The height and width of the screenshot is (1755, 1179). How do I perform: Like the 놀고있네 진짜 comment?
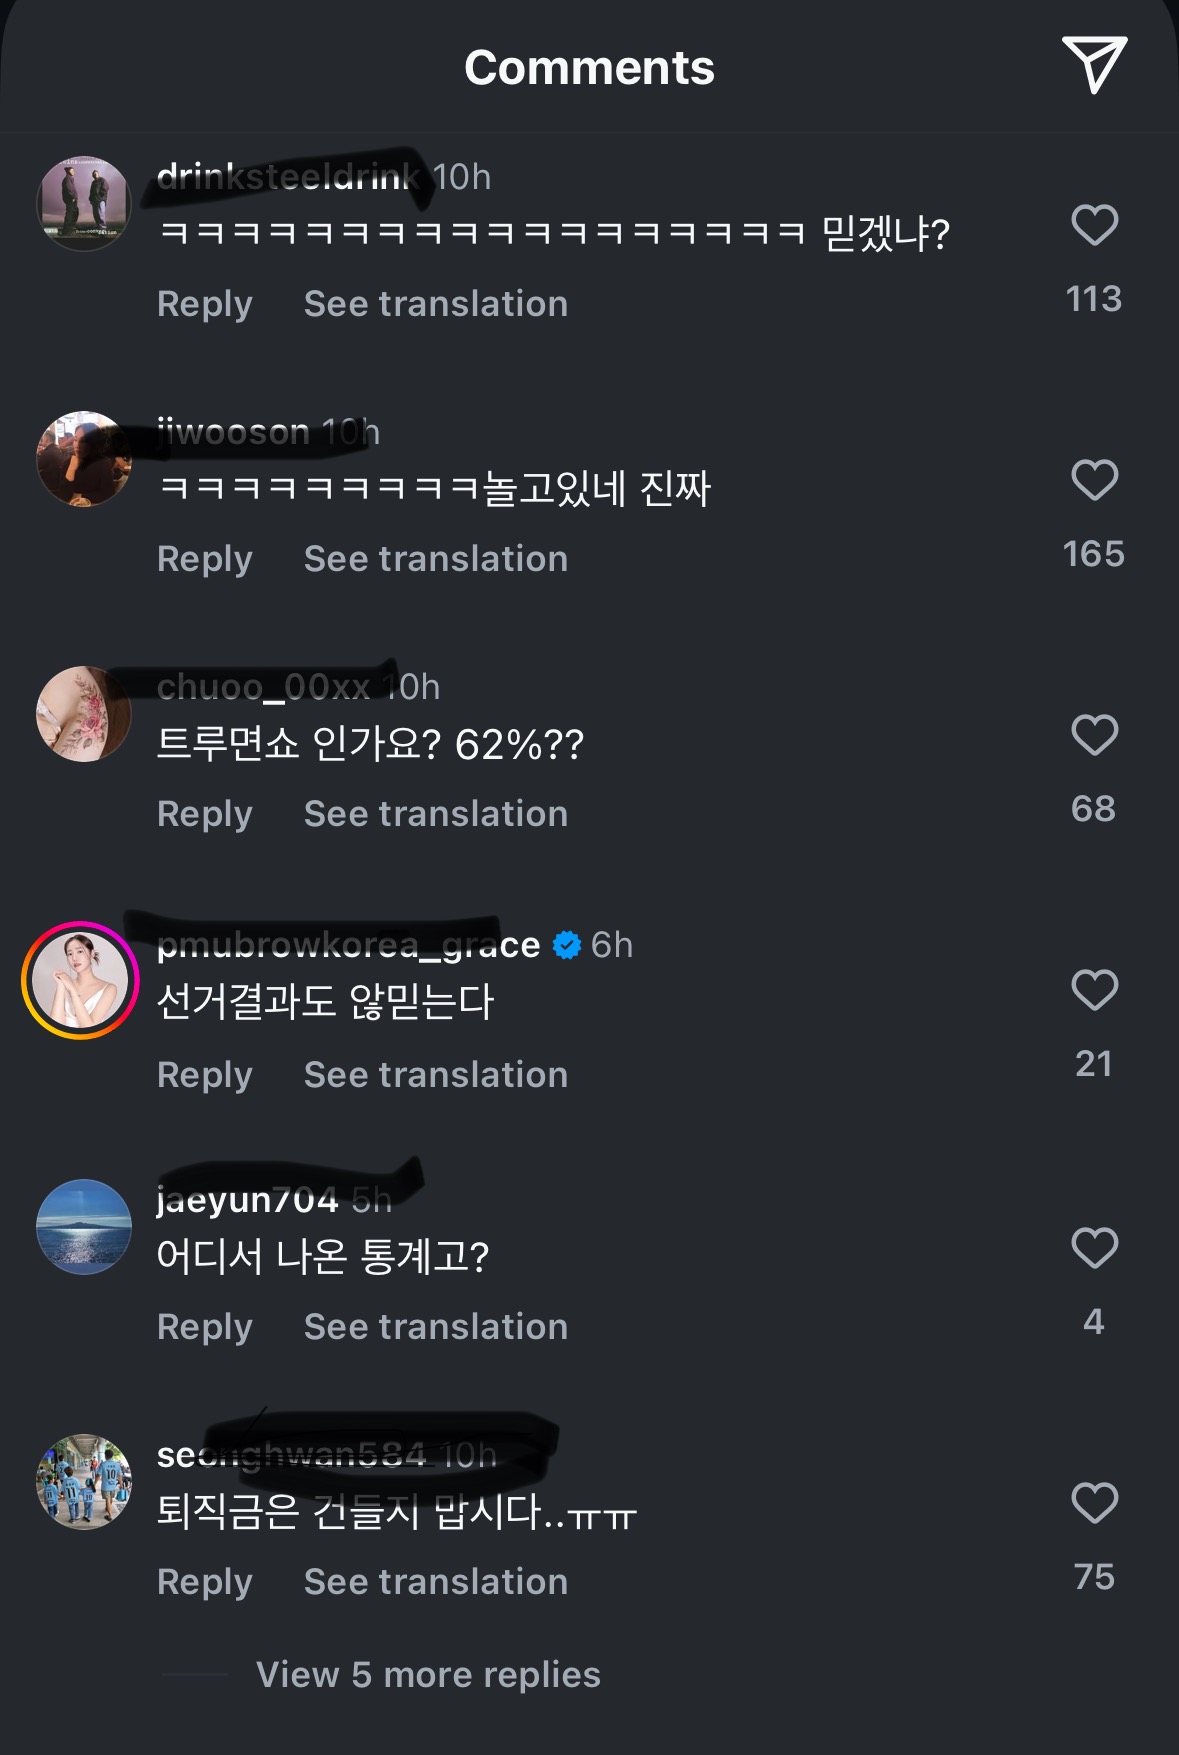(1094, 480)
